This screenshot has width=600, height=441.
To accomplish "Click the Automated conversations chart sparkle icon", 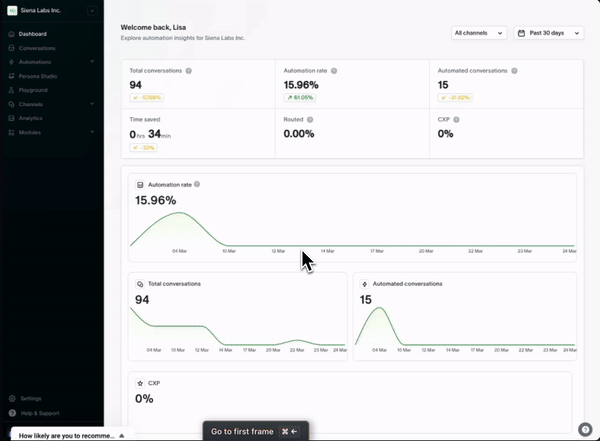I will click(x=365, y=284).
